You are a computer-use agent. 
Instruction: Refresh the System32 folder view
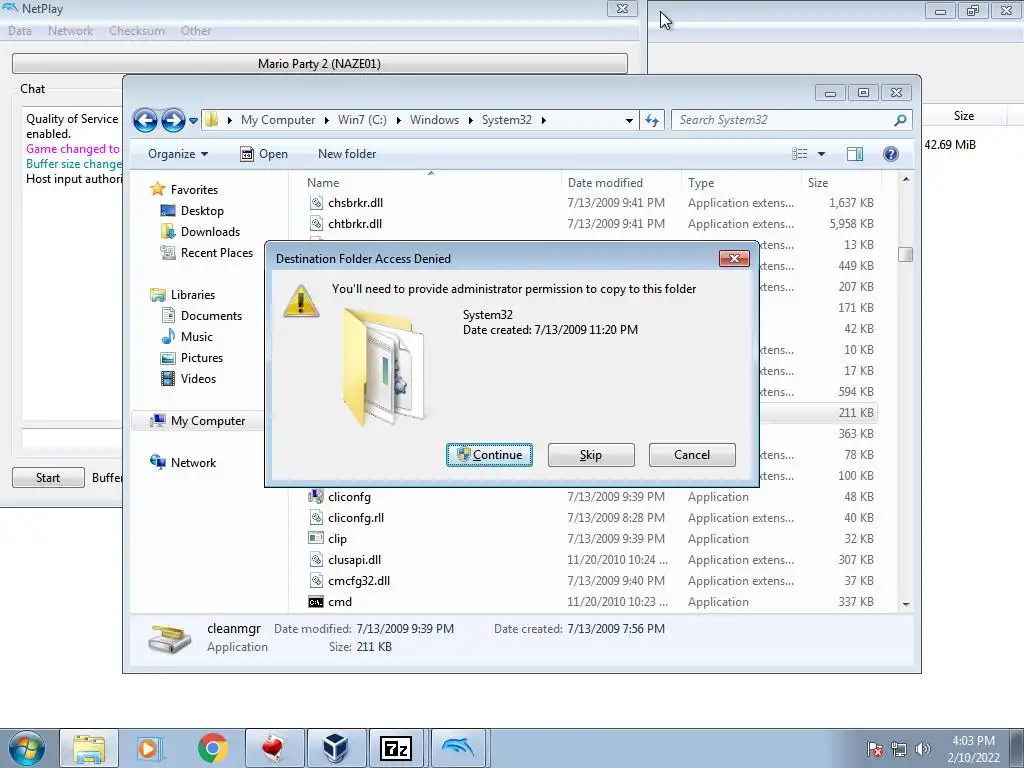[652, 120]
